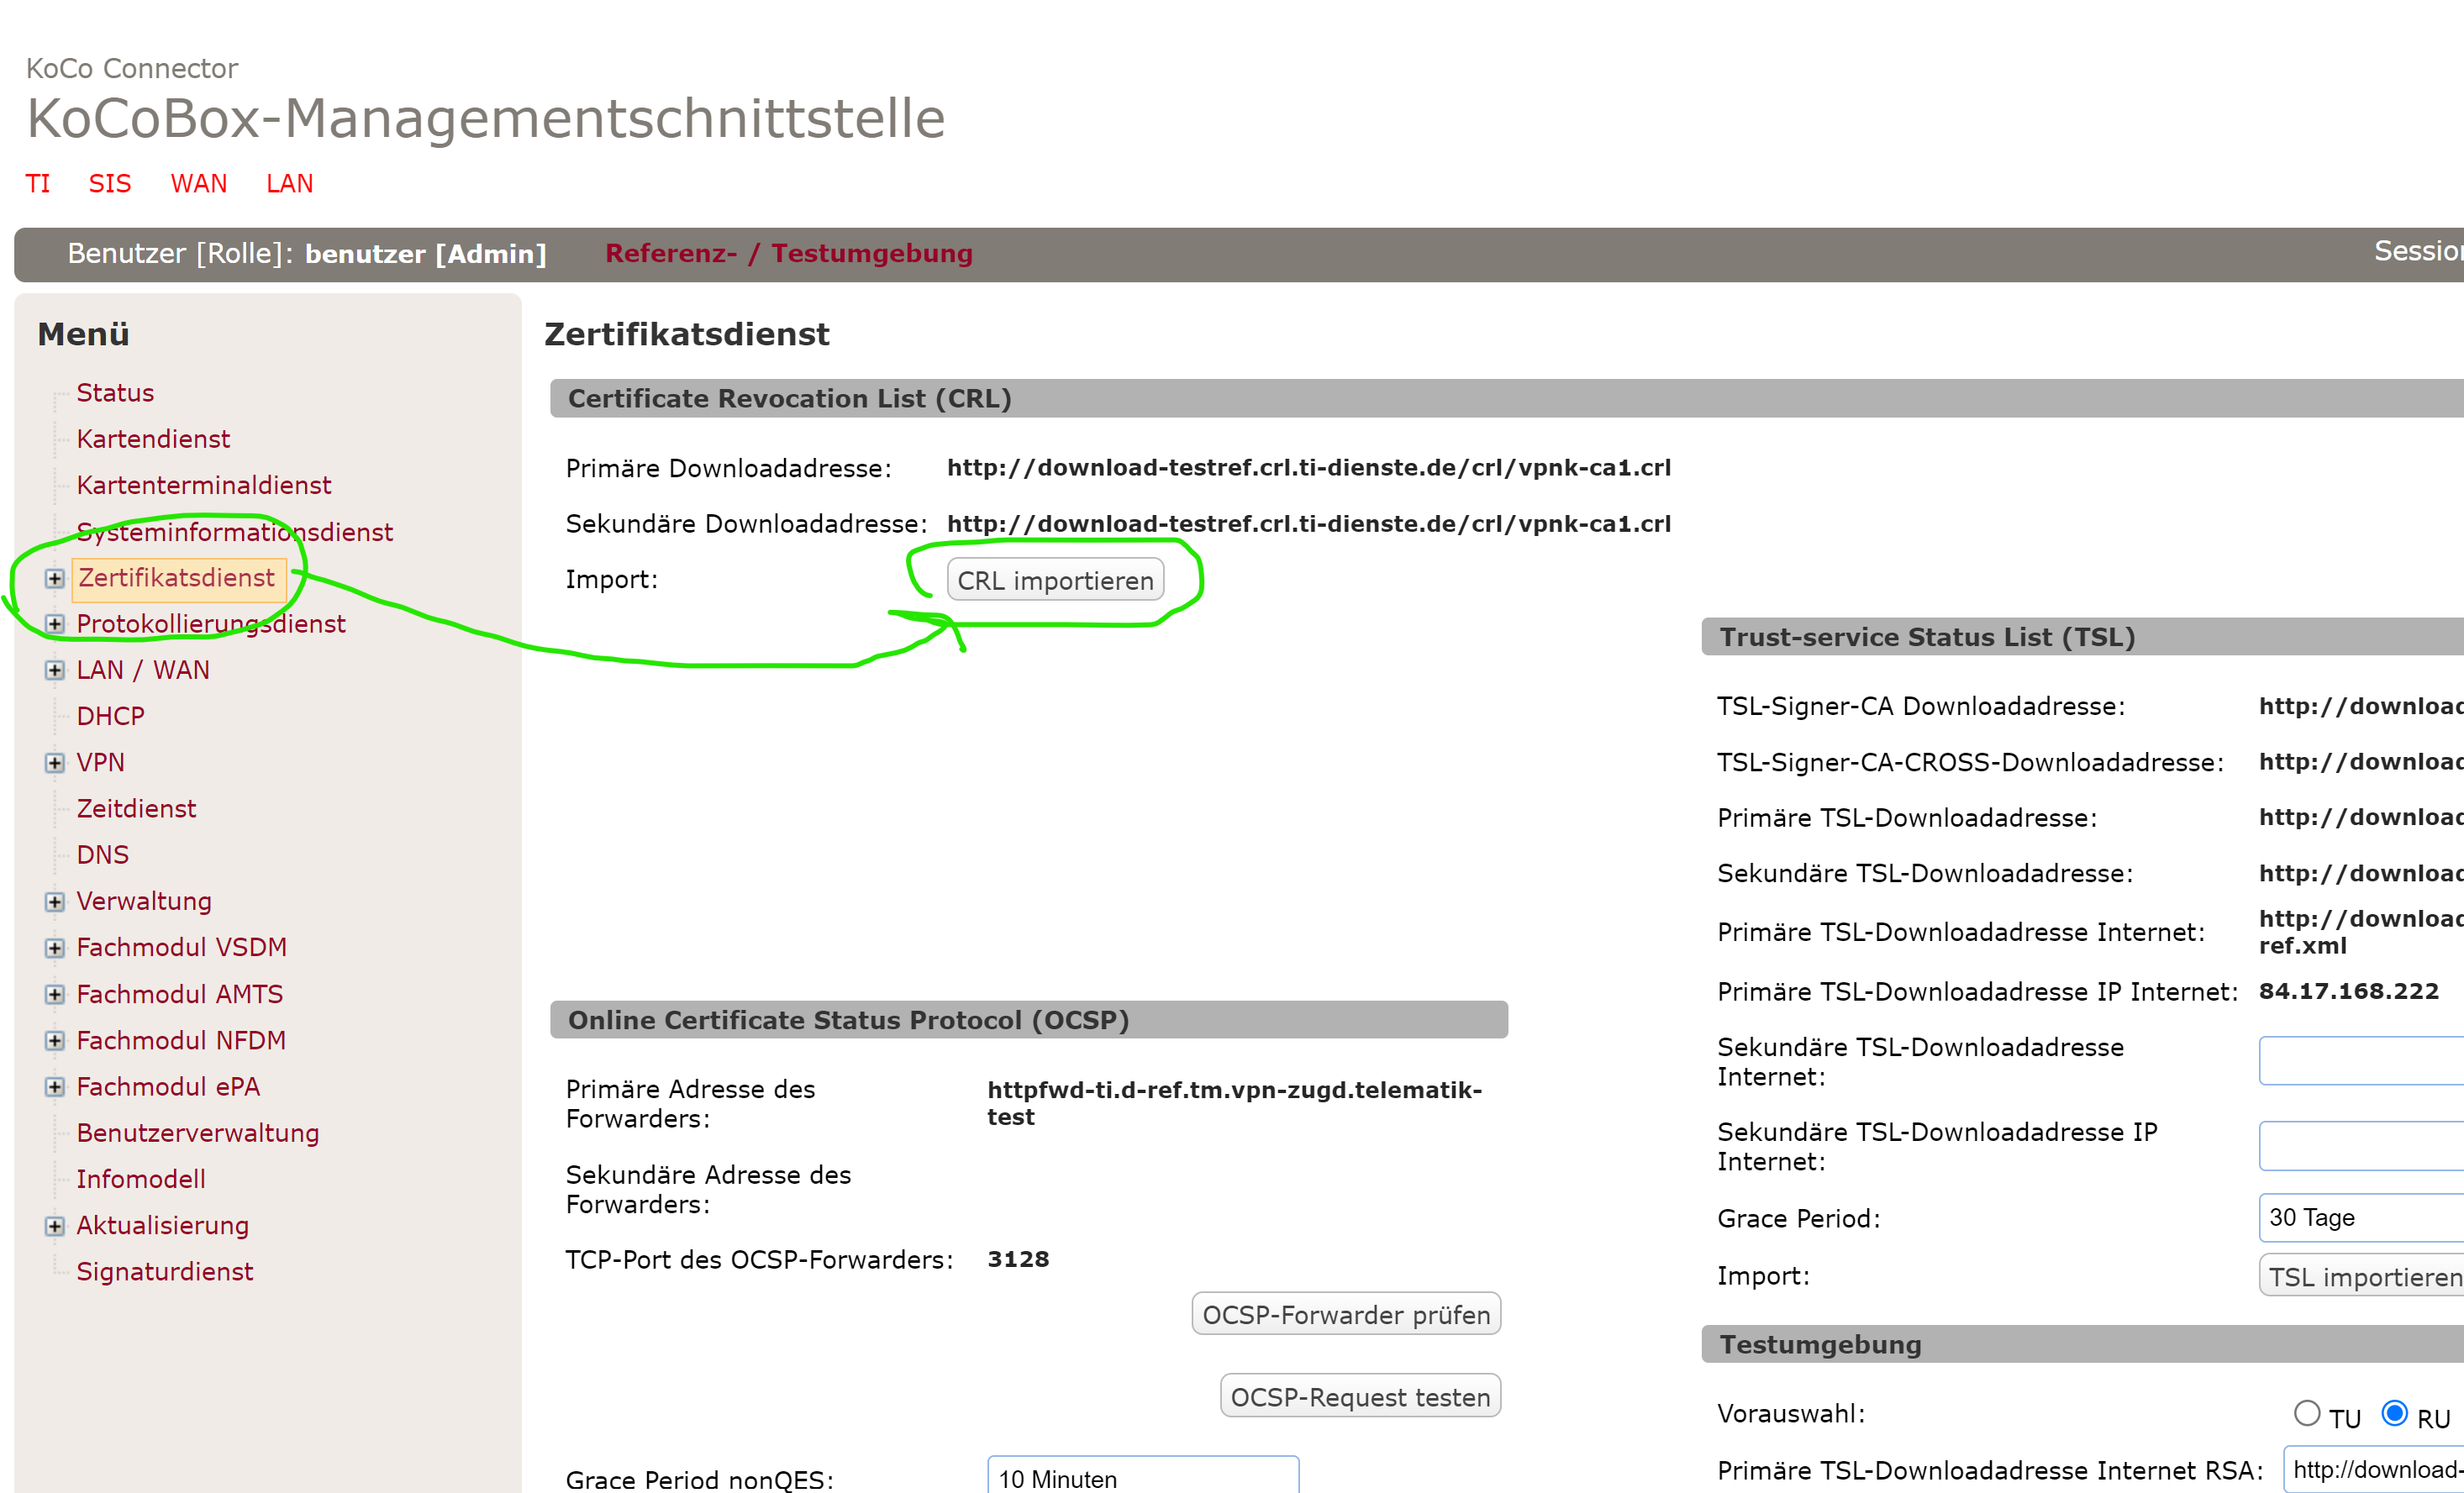The height and width of the screenshot is (1493, 2464).
Task: Expand the Protokollierungsdienst plus icon
Action: (x=55, y=625)
